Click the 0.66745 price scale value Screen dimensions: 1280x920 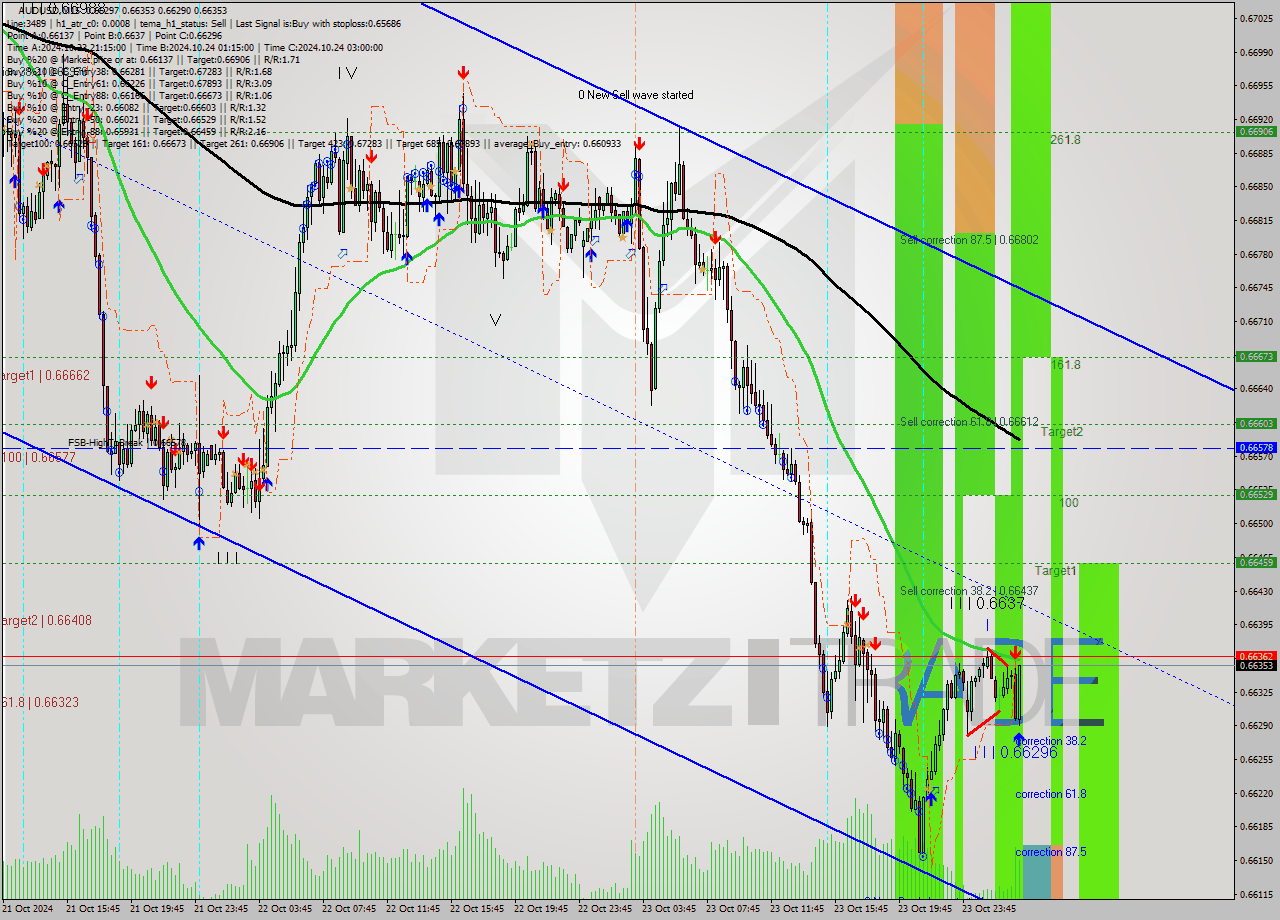[x=1255, y=287]
